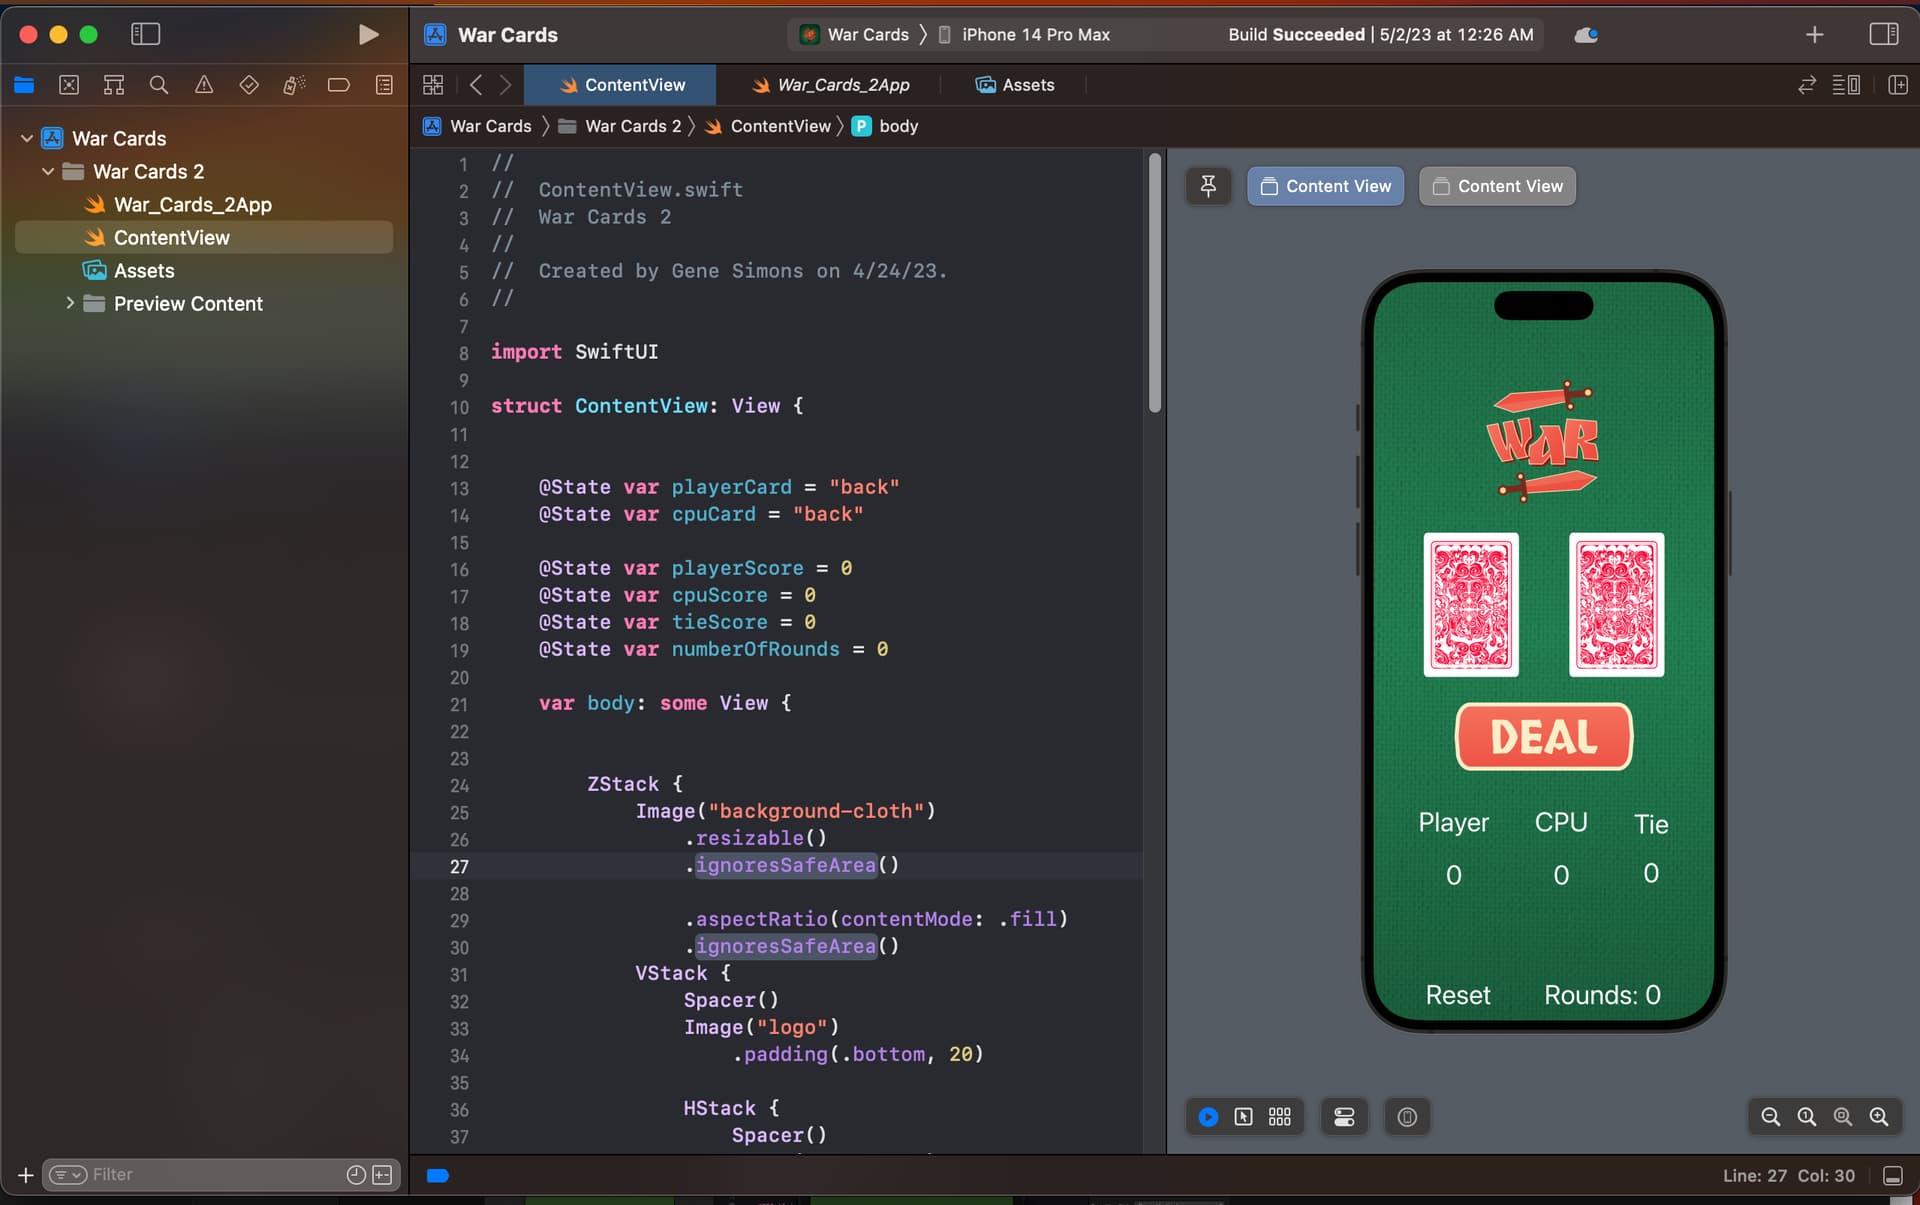Preview on a connected device
Image resolution: width=1920 pixels, height=1205 pixels.
coord(1407,1117)
